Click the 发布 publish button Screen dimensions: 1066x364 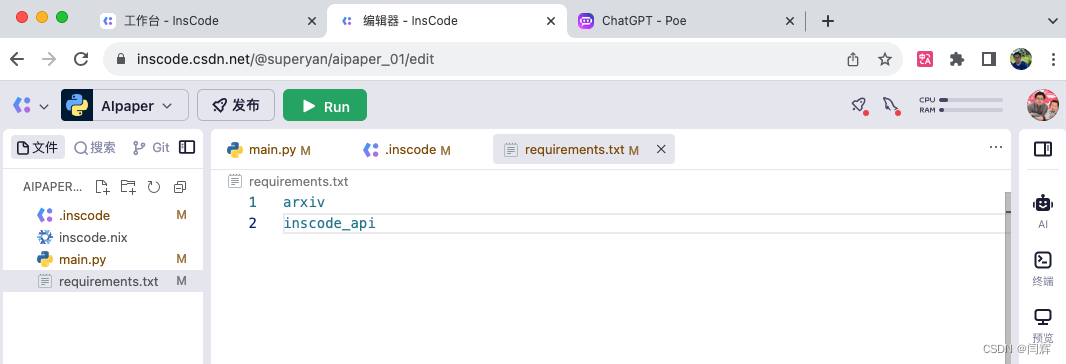236,105
